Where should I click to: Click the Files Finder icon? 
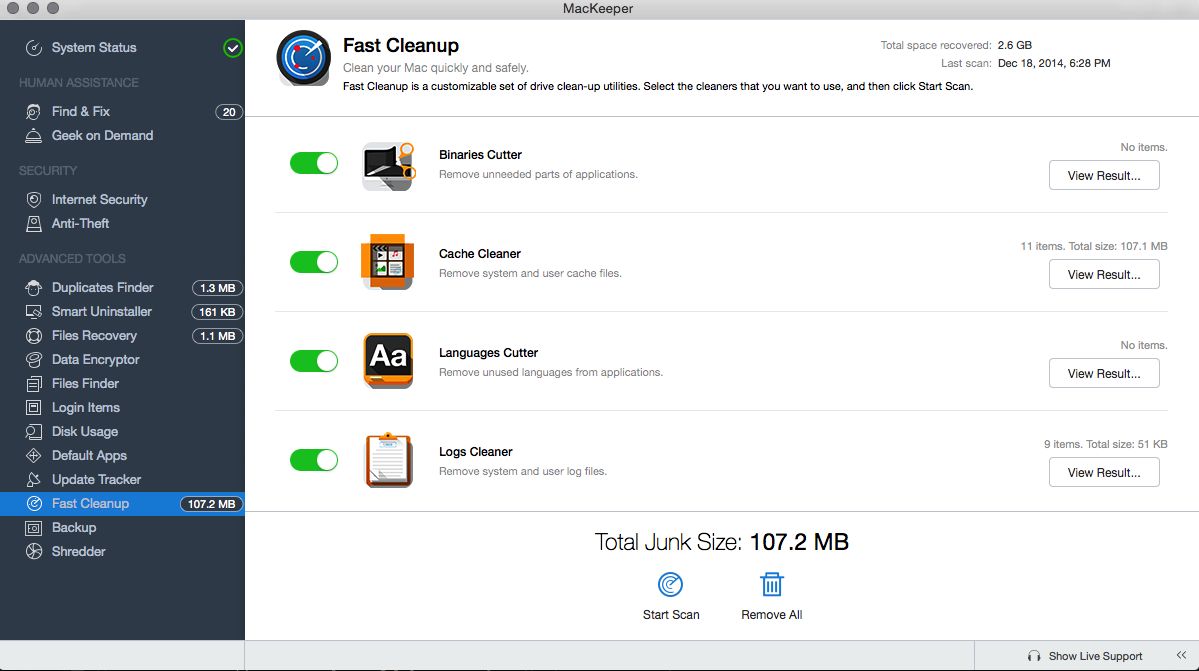click(x=34, y=384)
